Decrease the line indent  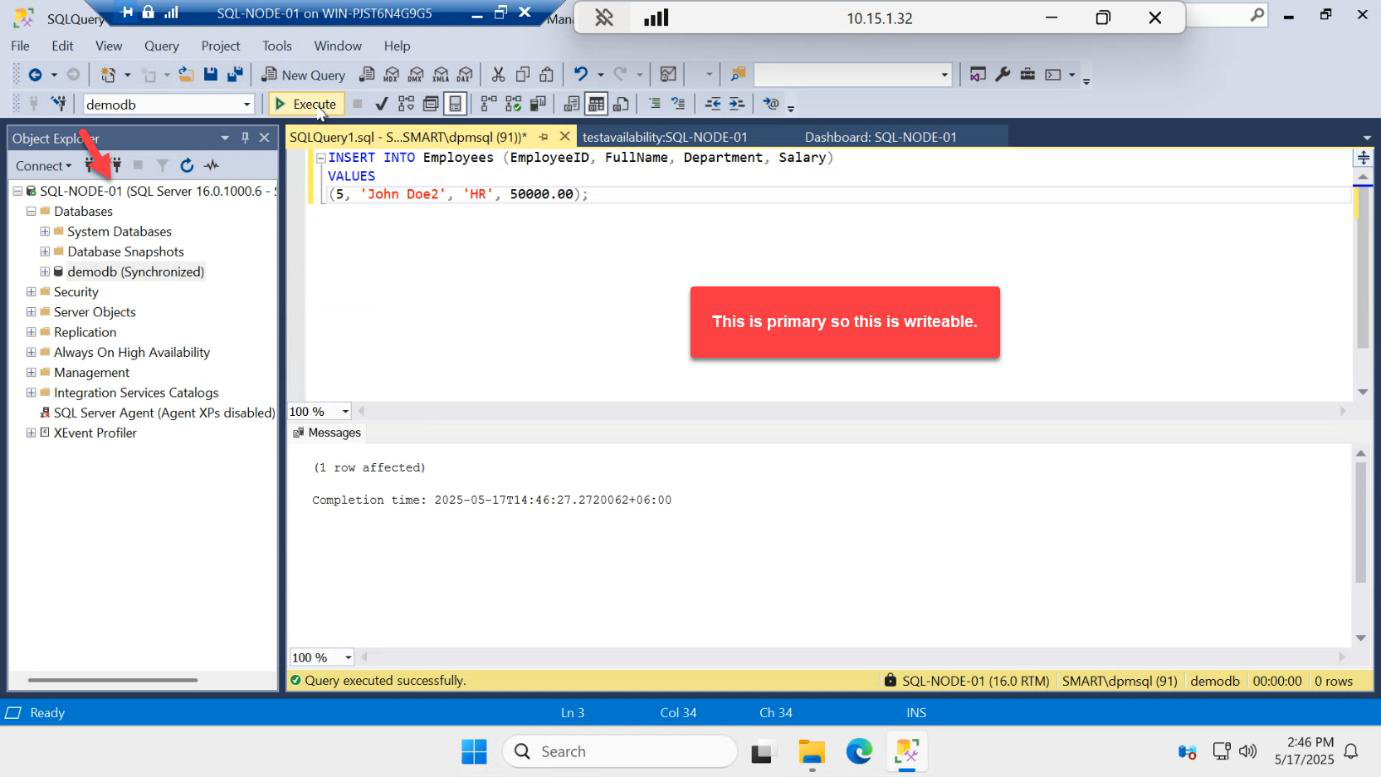713,104
